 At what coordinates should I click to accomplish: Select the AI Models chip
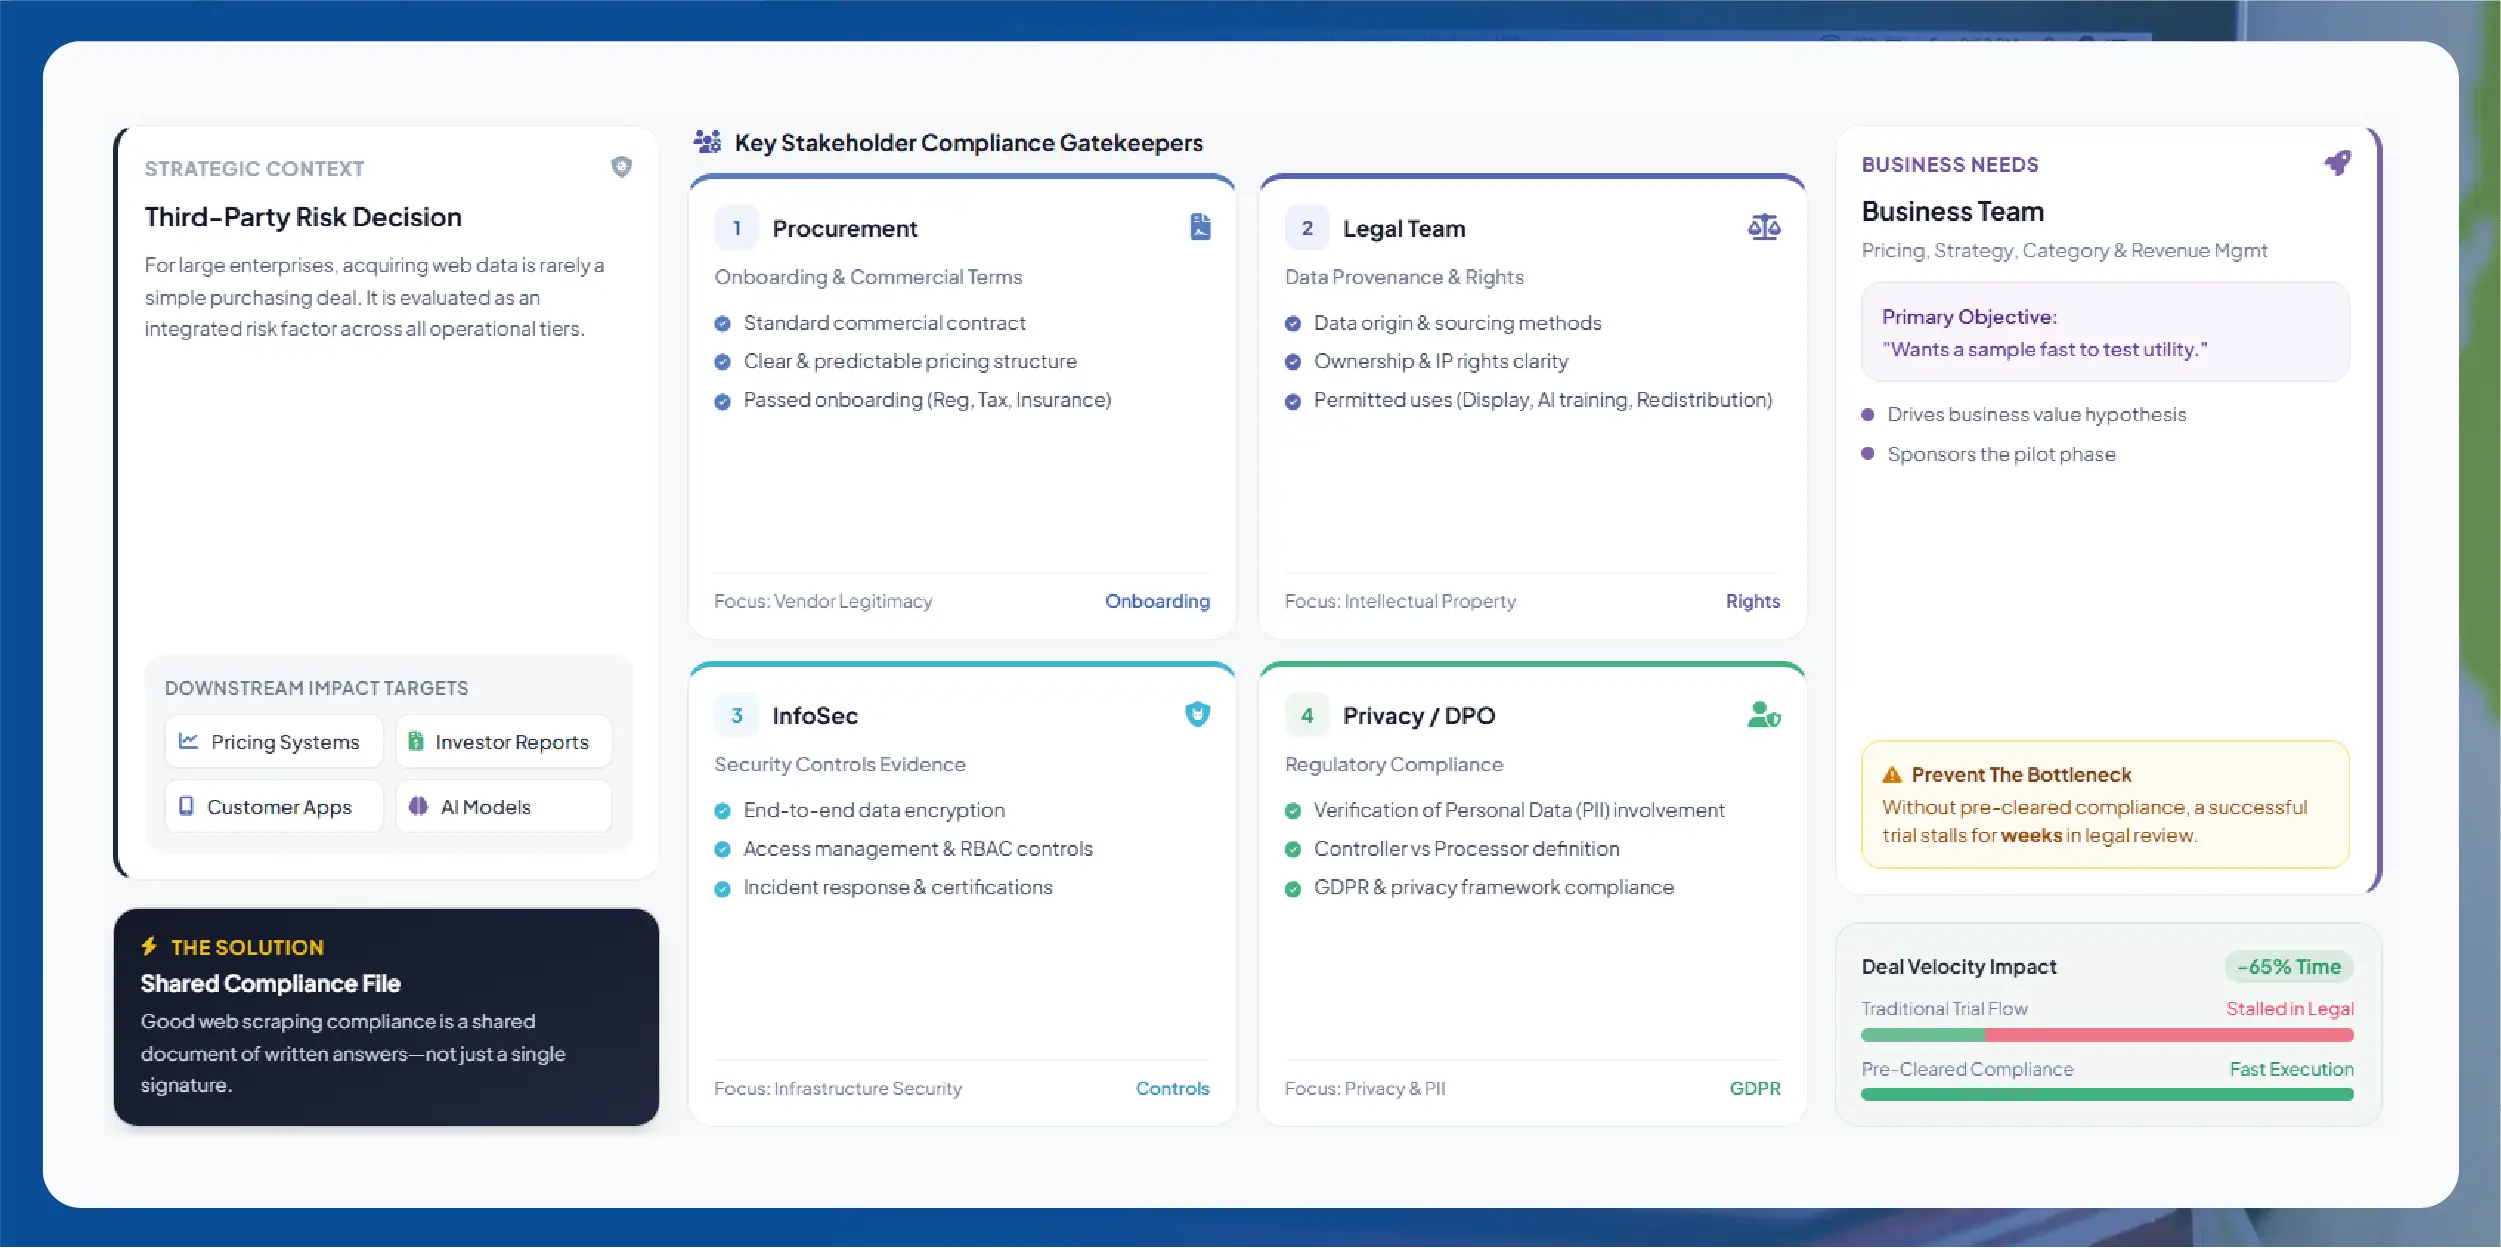[504, 806]
